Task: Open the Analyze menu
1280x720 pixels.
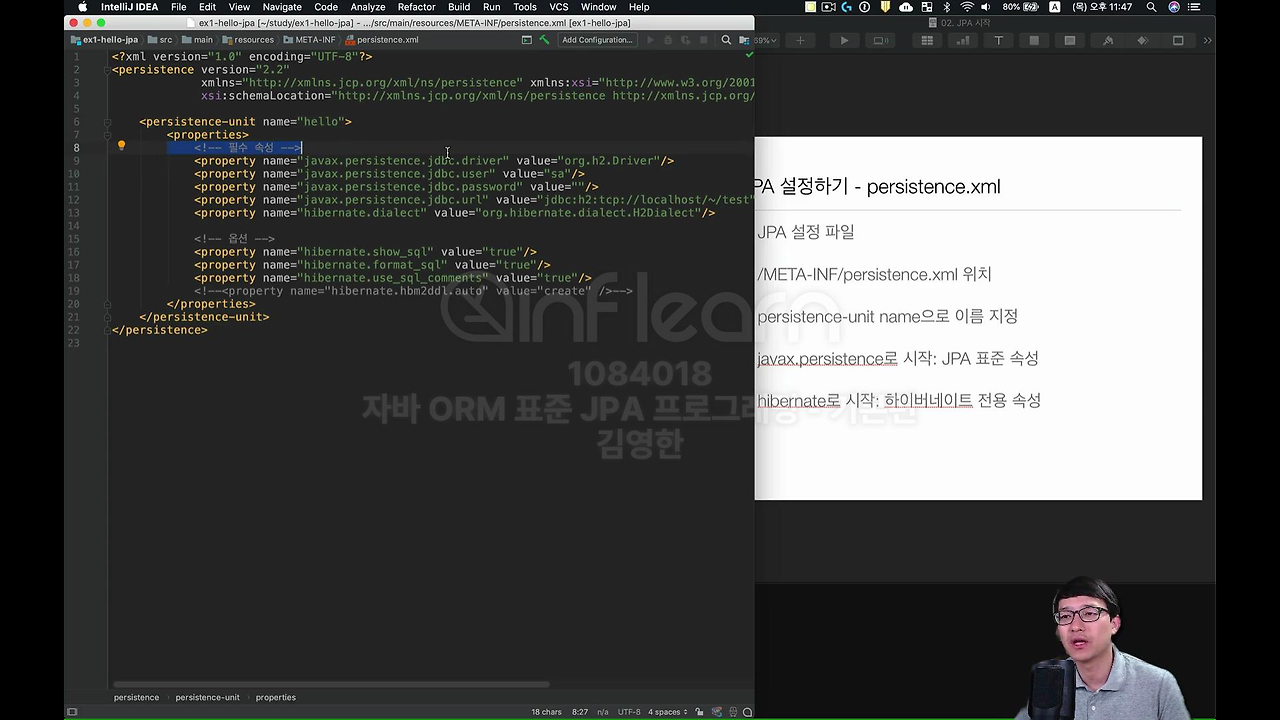Action: coord(367,7)
